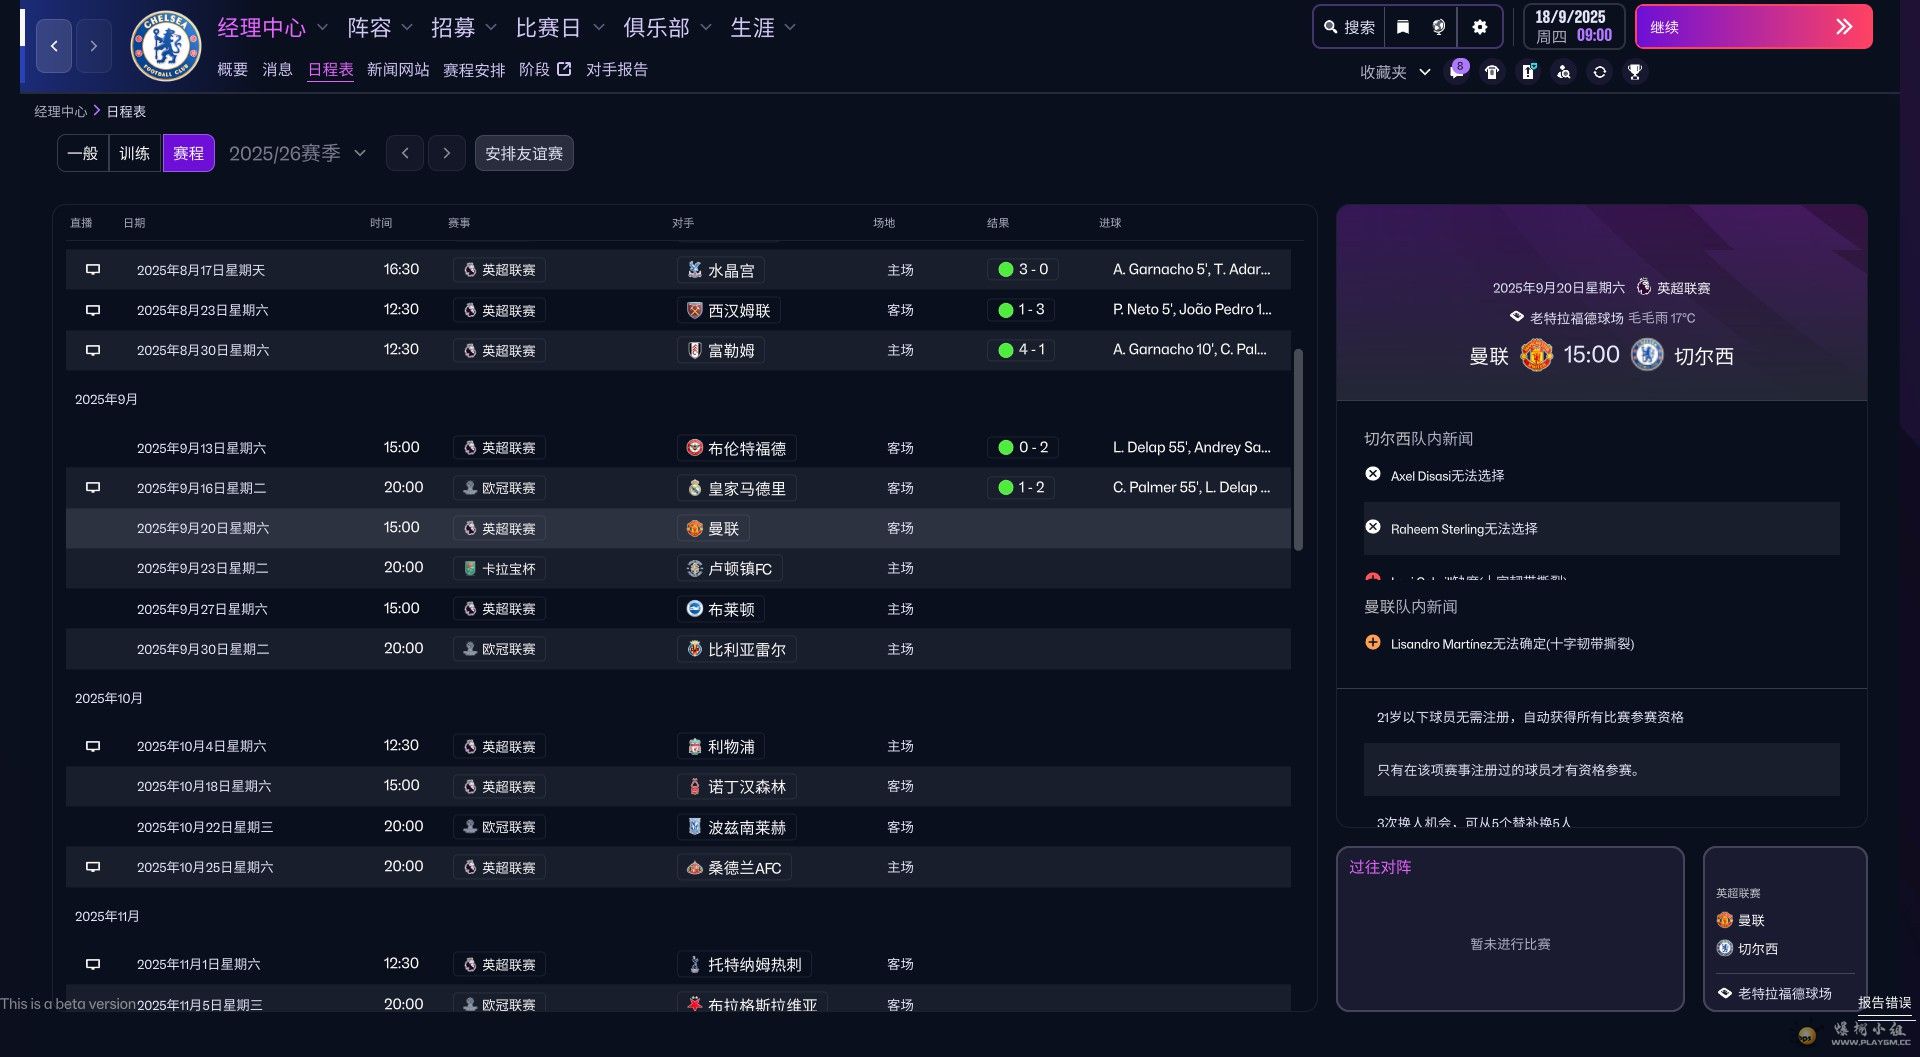
Task: Switch to 一般 view toggle
Action: pos(83,153)
